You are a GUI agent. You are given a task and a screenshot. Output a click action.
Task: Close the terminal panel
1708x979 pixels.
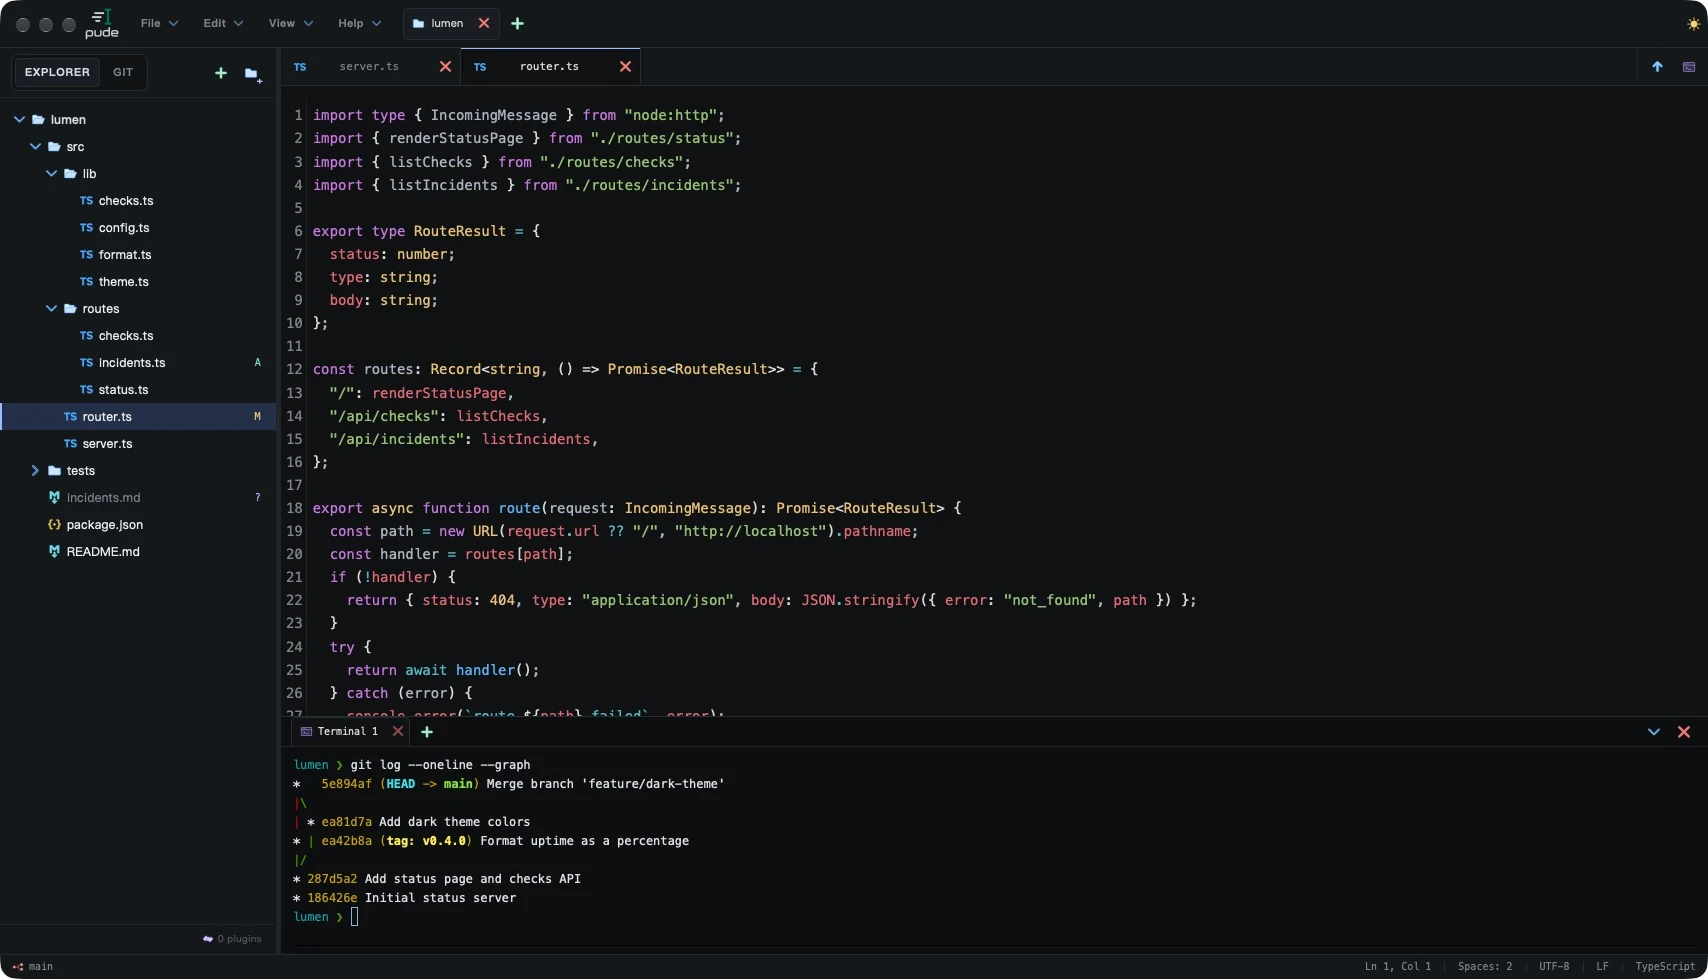(x=1684, y=732)
